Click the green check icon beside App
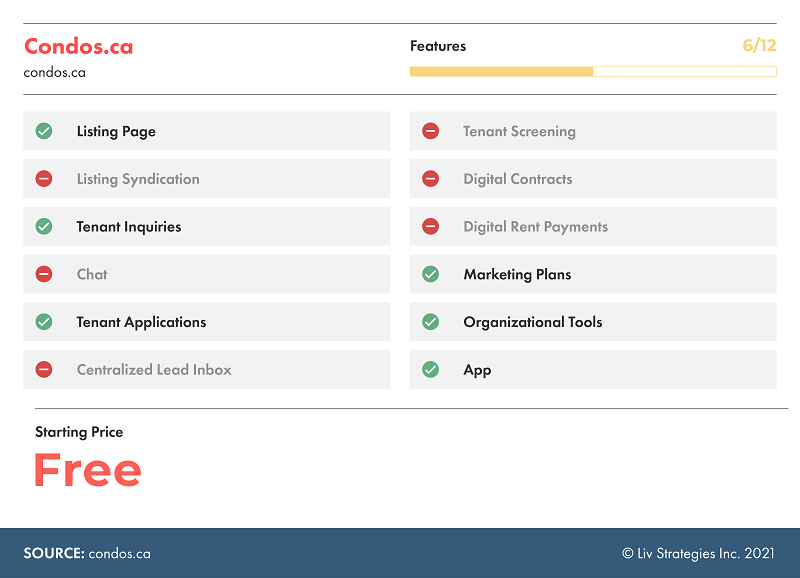This screenshot has width=800, height=578. click(431, 369)
